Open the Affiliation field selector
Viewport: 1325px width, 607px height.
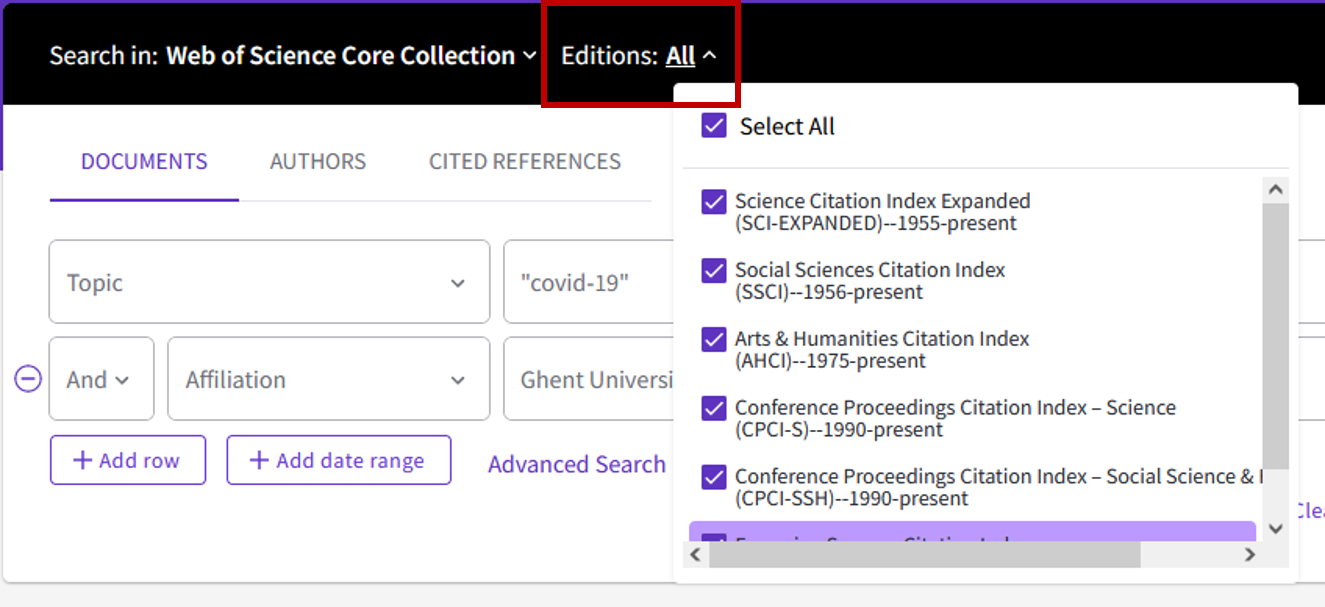[x=328, y=379]
